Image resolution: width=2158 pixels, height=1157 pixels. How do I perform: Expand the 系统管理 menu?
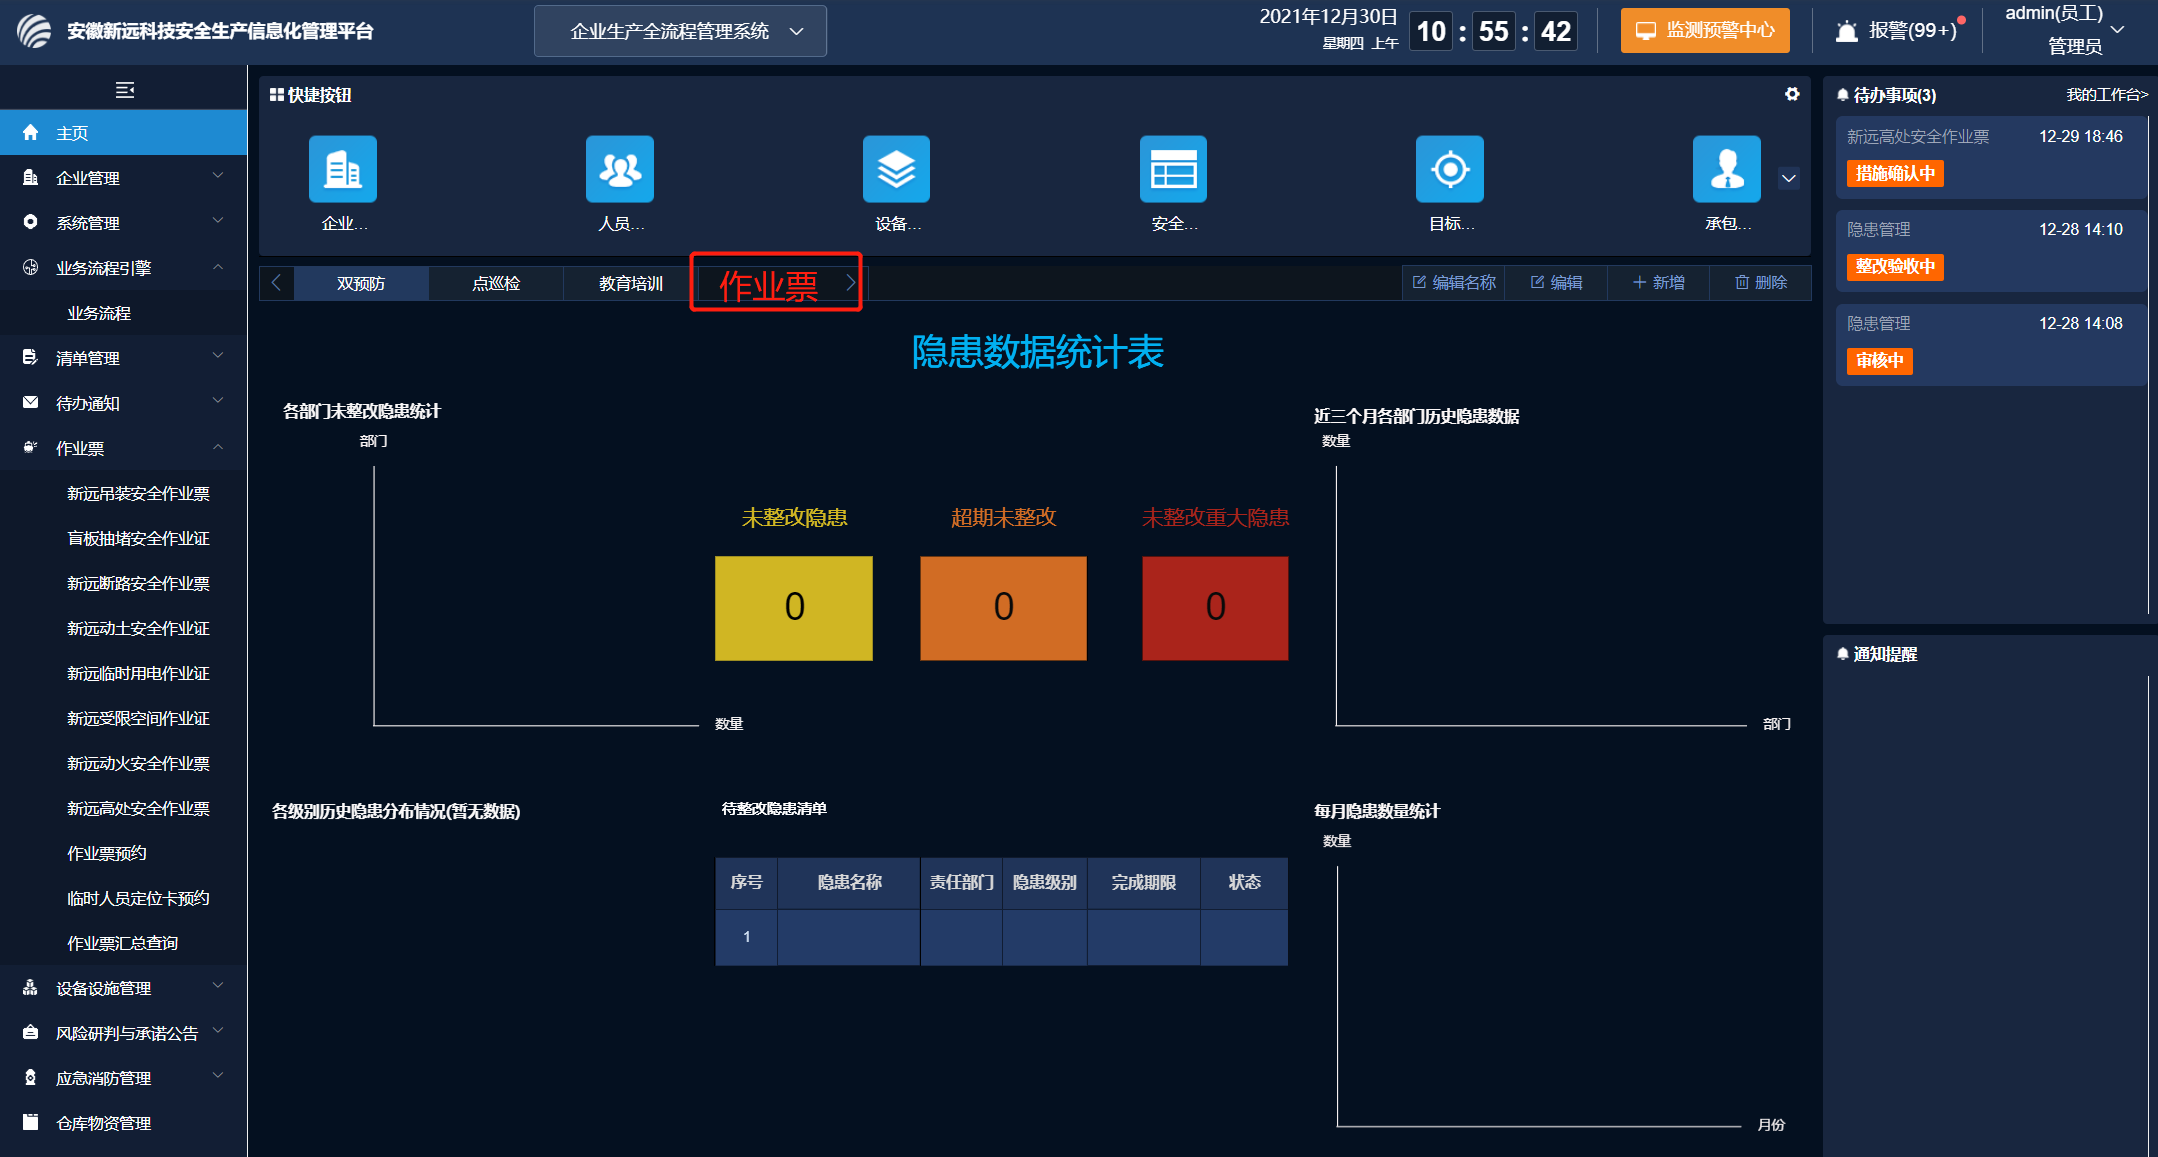tap(217, 221)
